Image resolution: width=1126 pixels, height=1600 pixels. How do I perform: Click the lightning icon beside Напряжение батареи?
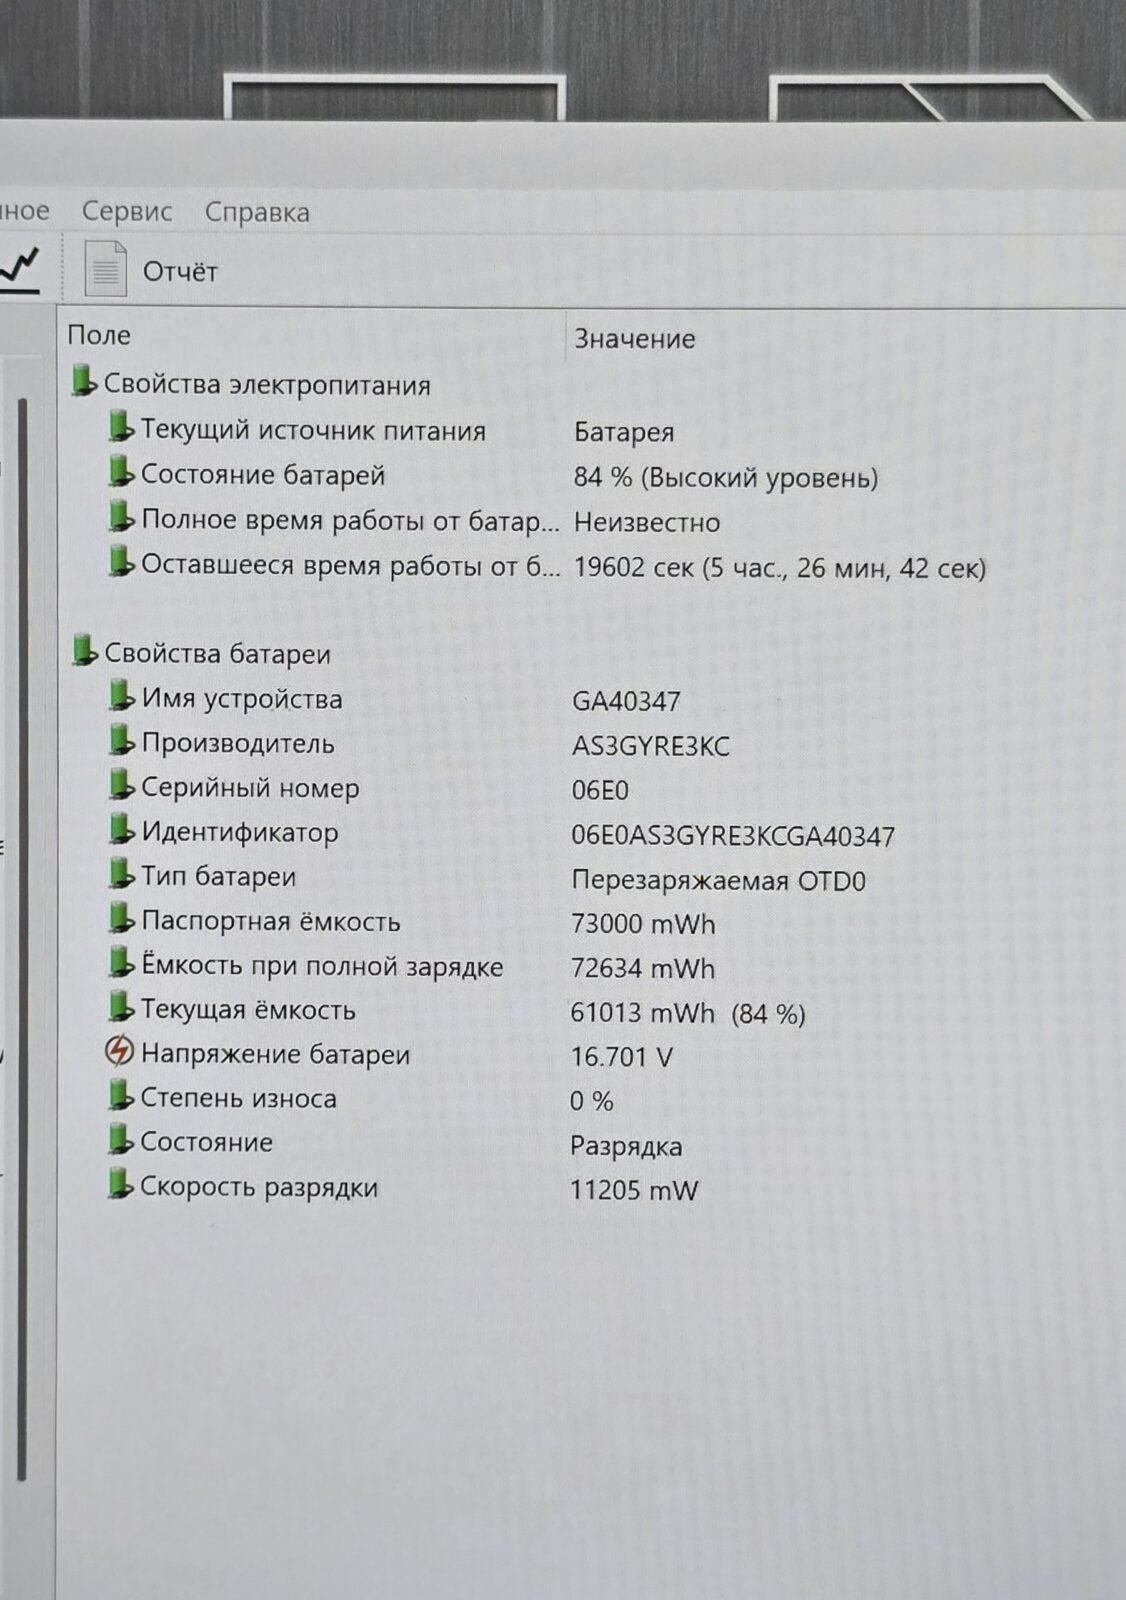[x=119, y=1051]
